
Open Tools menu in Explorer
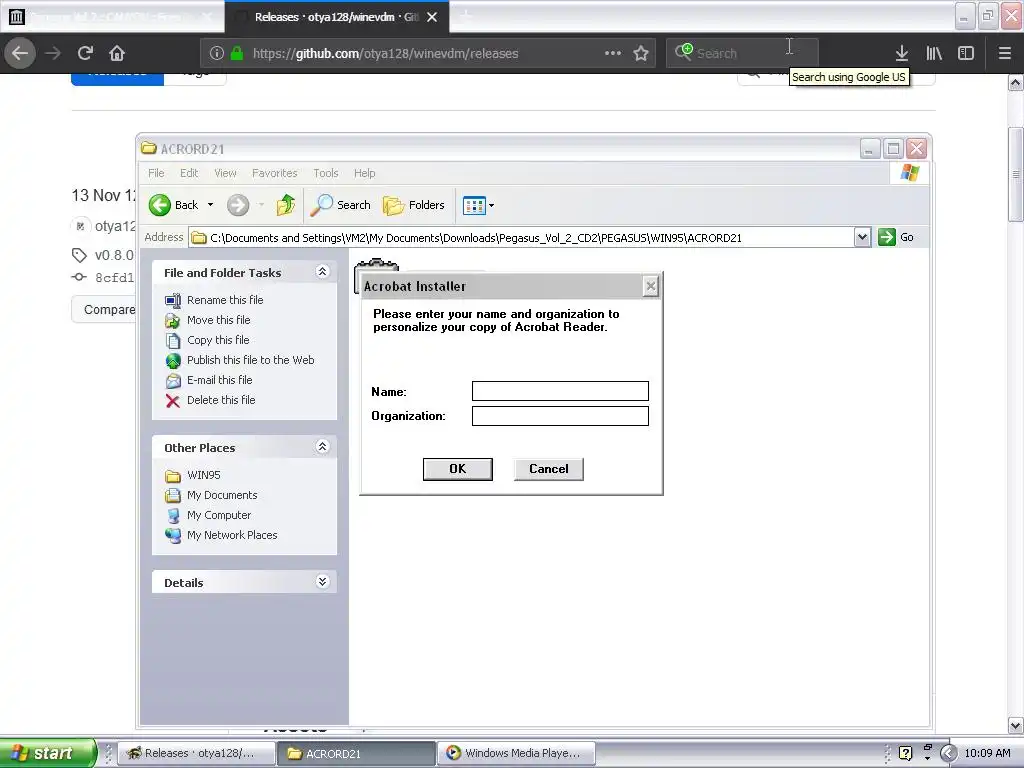tap(325, 173)
